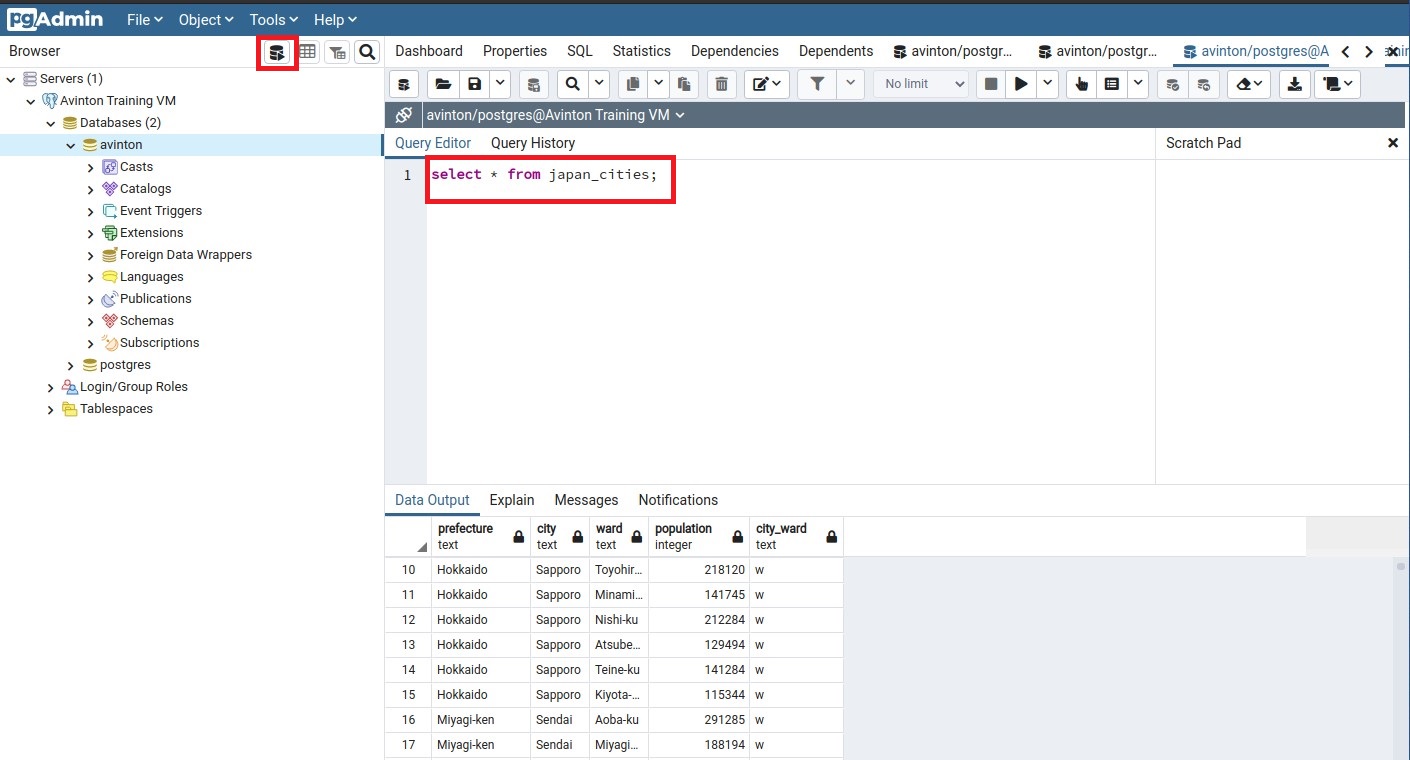Click the View Data table icon in Browser
Image resolution: width=1410 pixels, height=760 pixels.
tap(308, 52)
